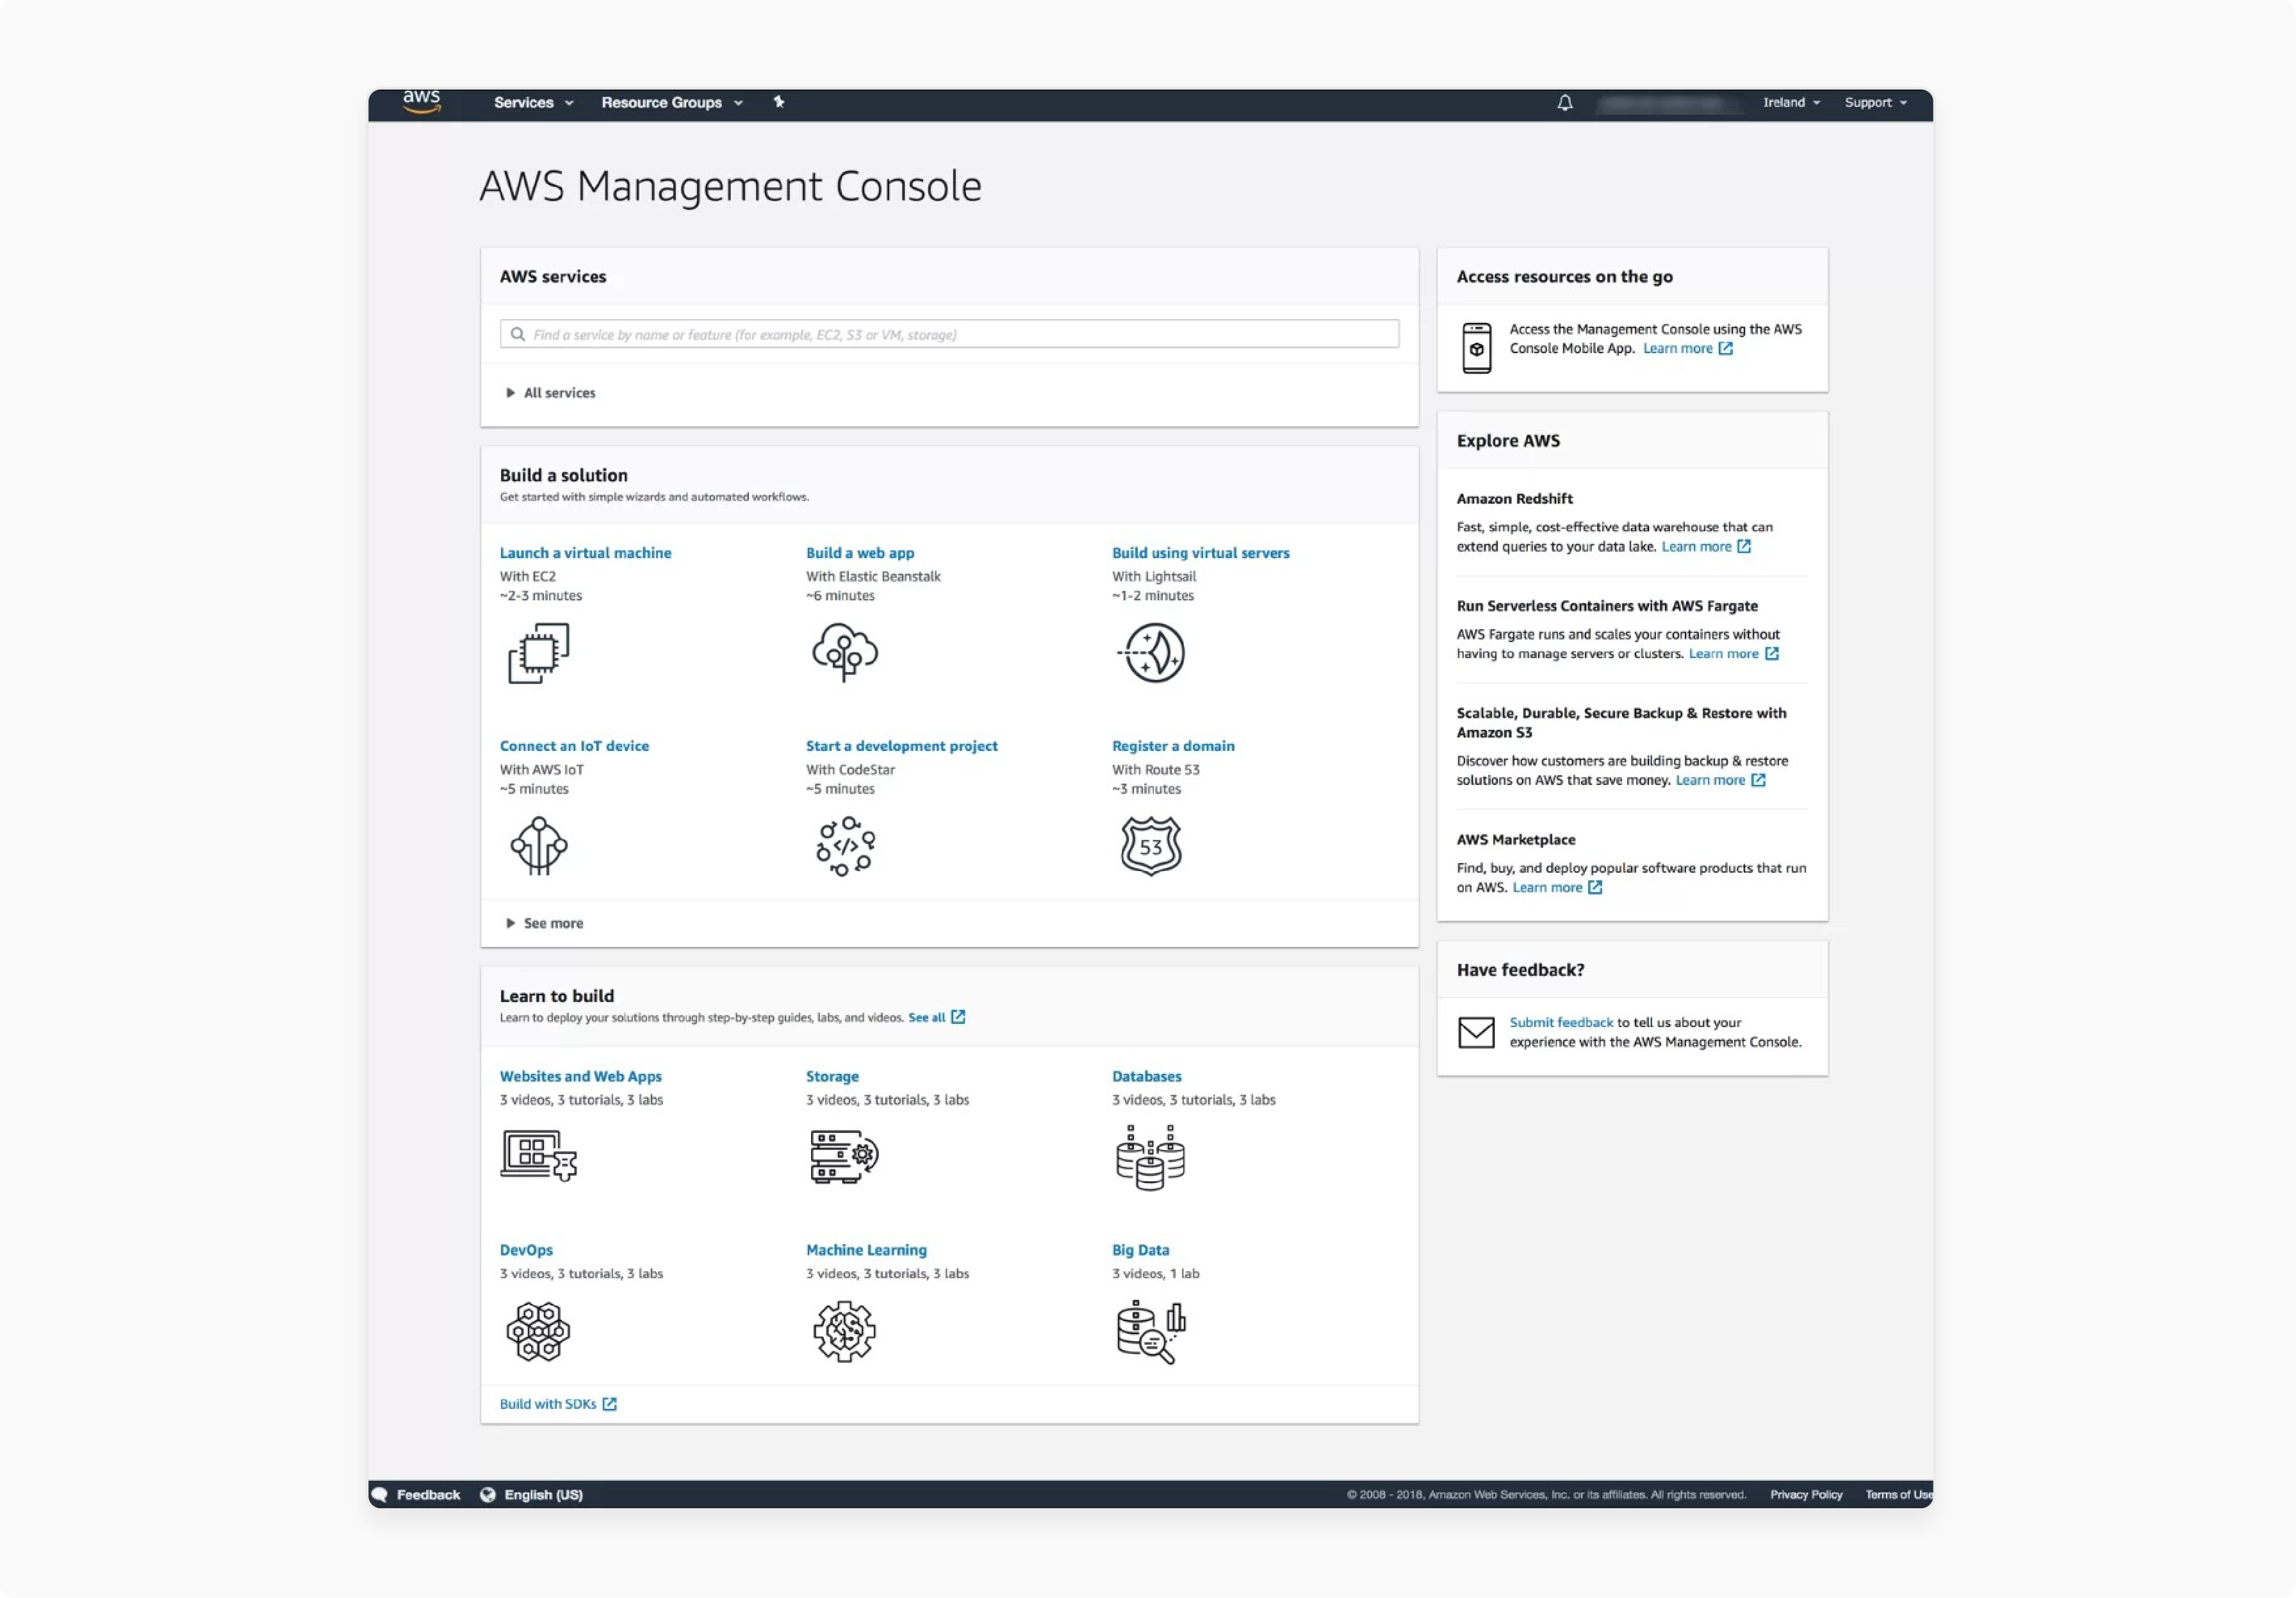The width and height of the screenshot is (2296, 1598).
Task: Click Learn more about Console Mobile App
Action: point(1678,348)
